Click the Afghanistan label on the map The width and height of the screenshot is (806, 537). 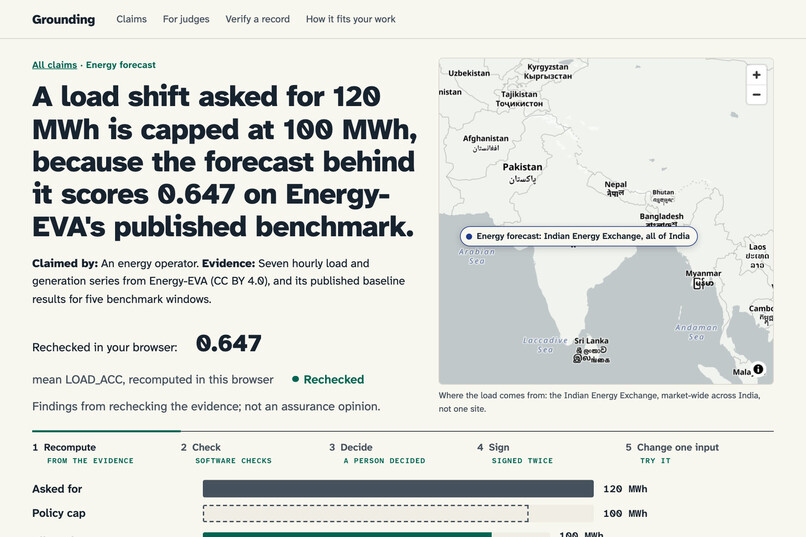[x=485, y=138]
